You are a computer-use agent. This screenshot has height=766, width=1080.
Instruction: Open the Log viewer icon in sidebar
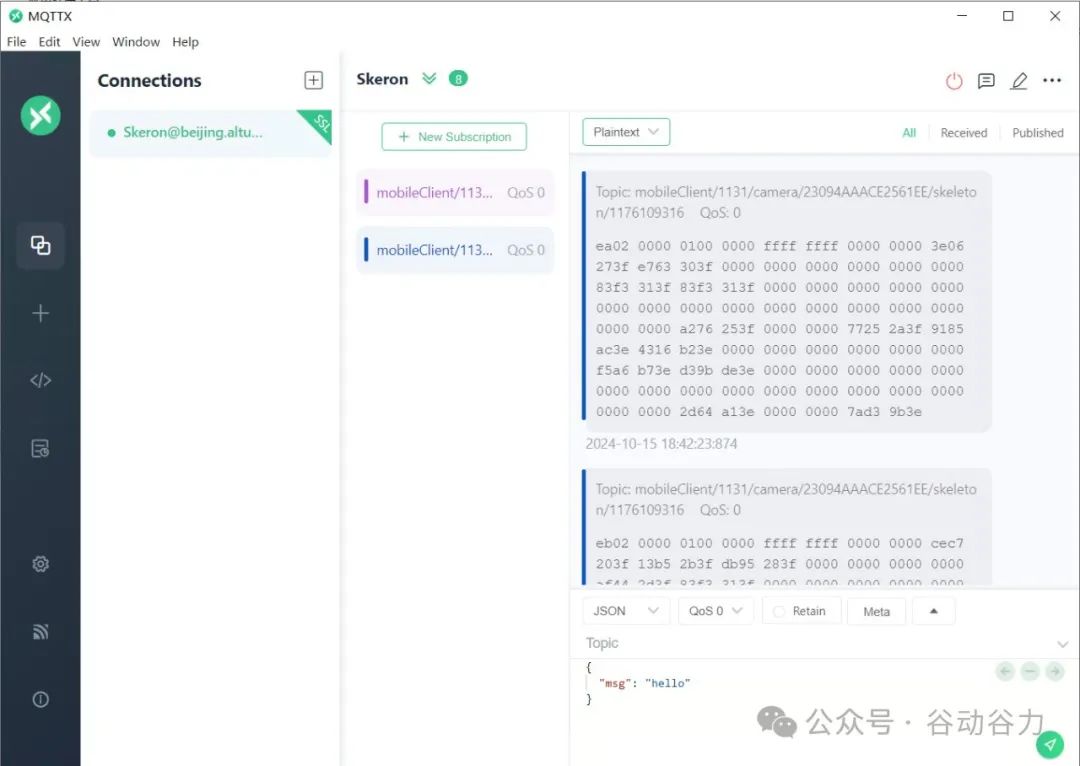(40, 448)
